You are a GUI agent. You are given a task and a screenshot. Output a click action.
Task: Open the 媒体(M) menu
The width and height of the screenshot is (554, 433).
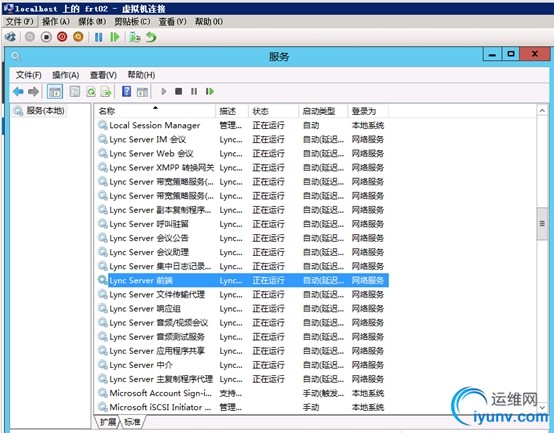92,22
